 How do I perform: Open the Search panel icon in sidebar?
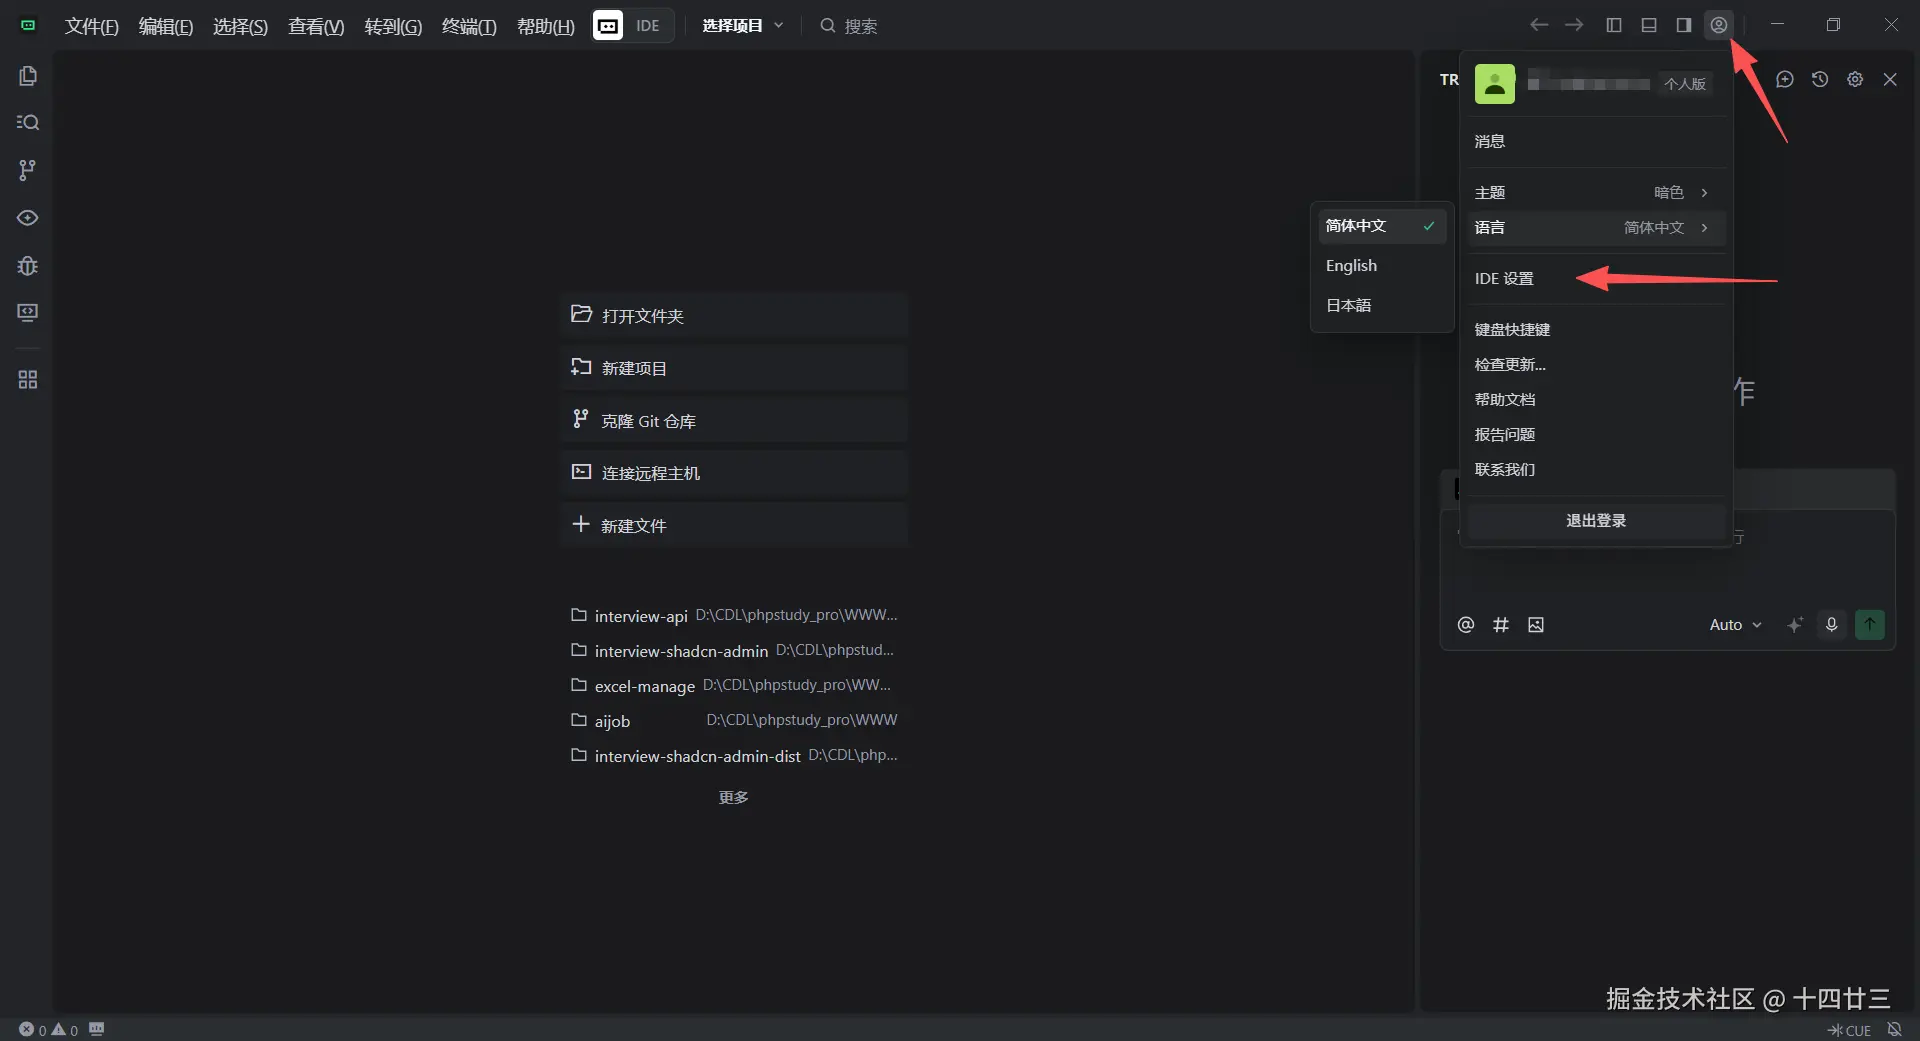click(28, 122)
